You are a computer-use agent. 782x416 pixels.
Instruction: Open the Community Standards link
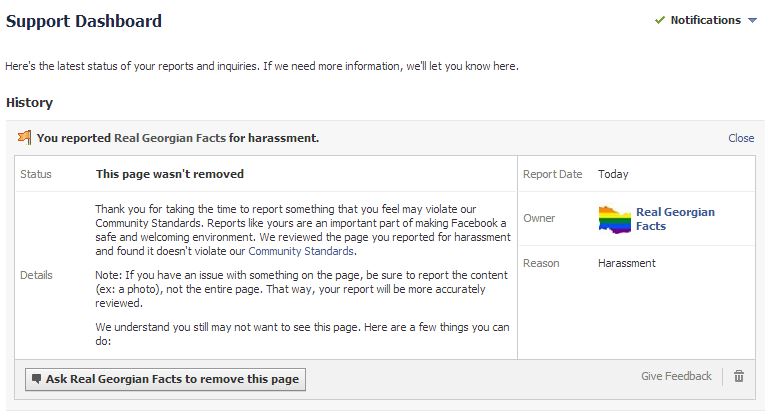[301, 251]
